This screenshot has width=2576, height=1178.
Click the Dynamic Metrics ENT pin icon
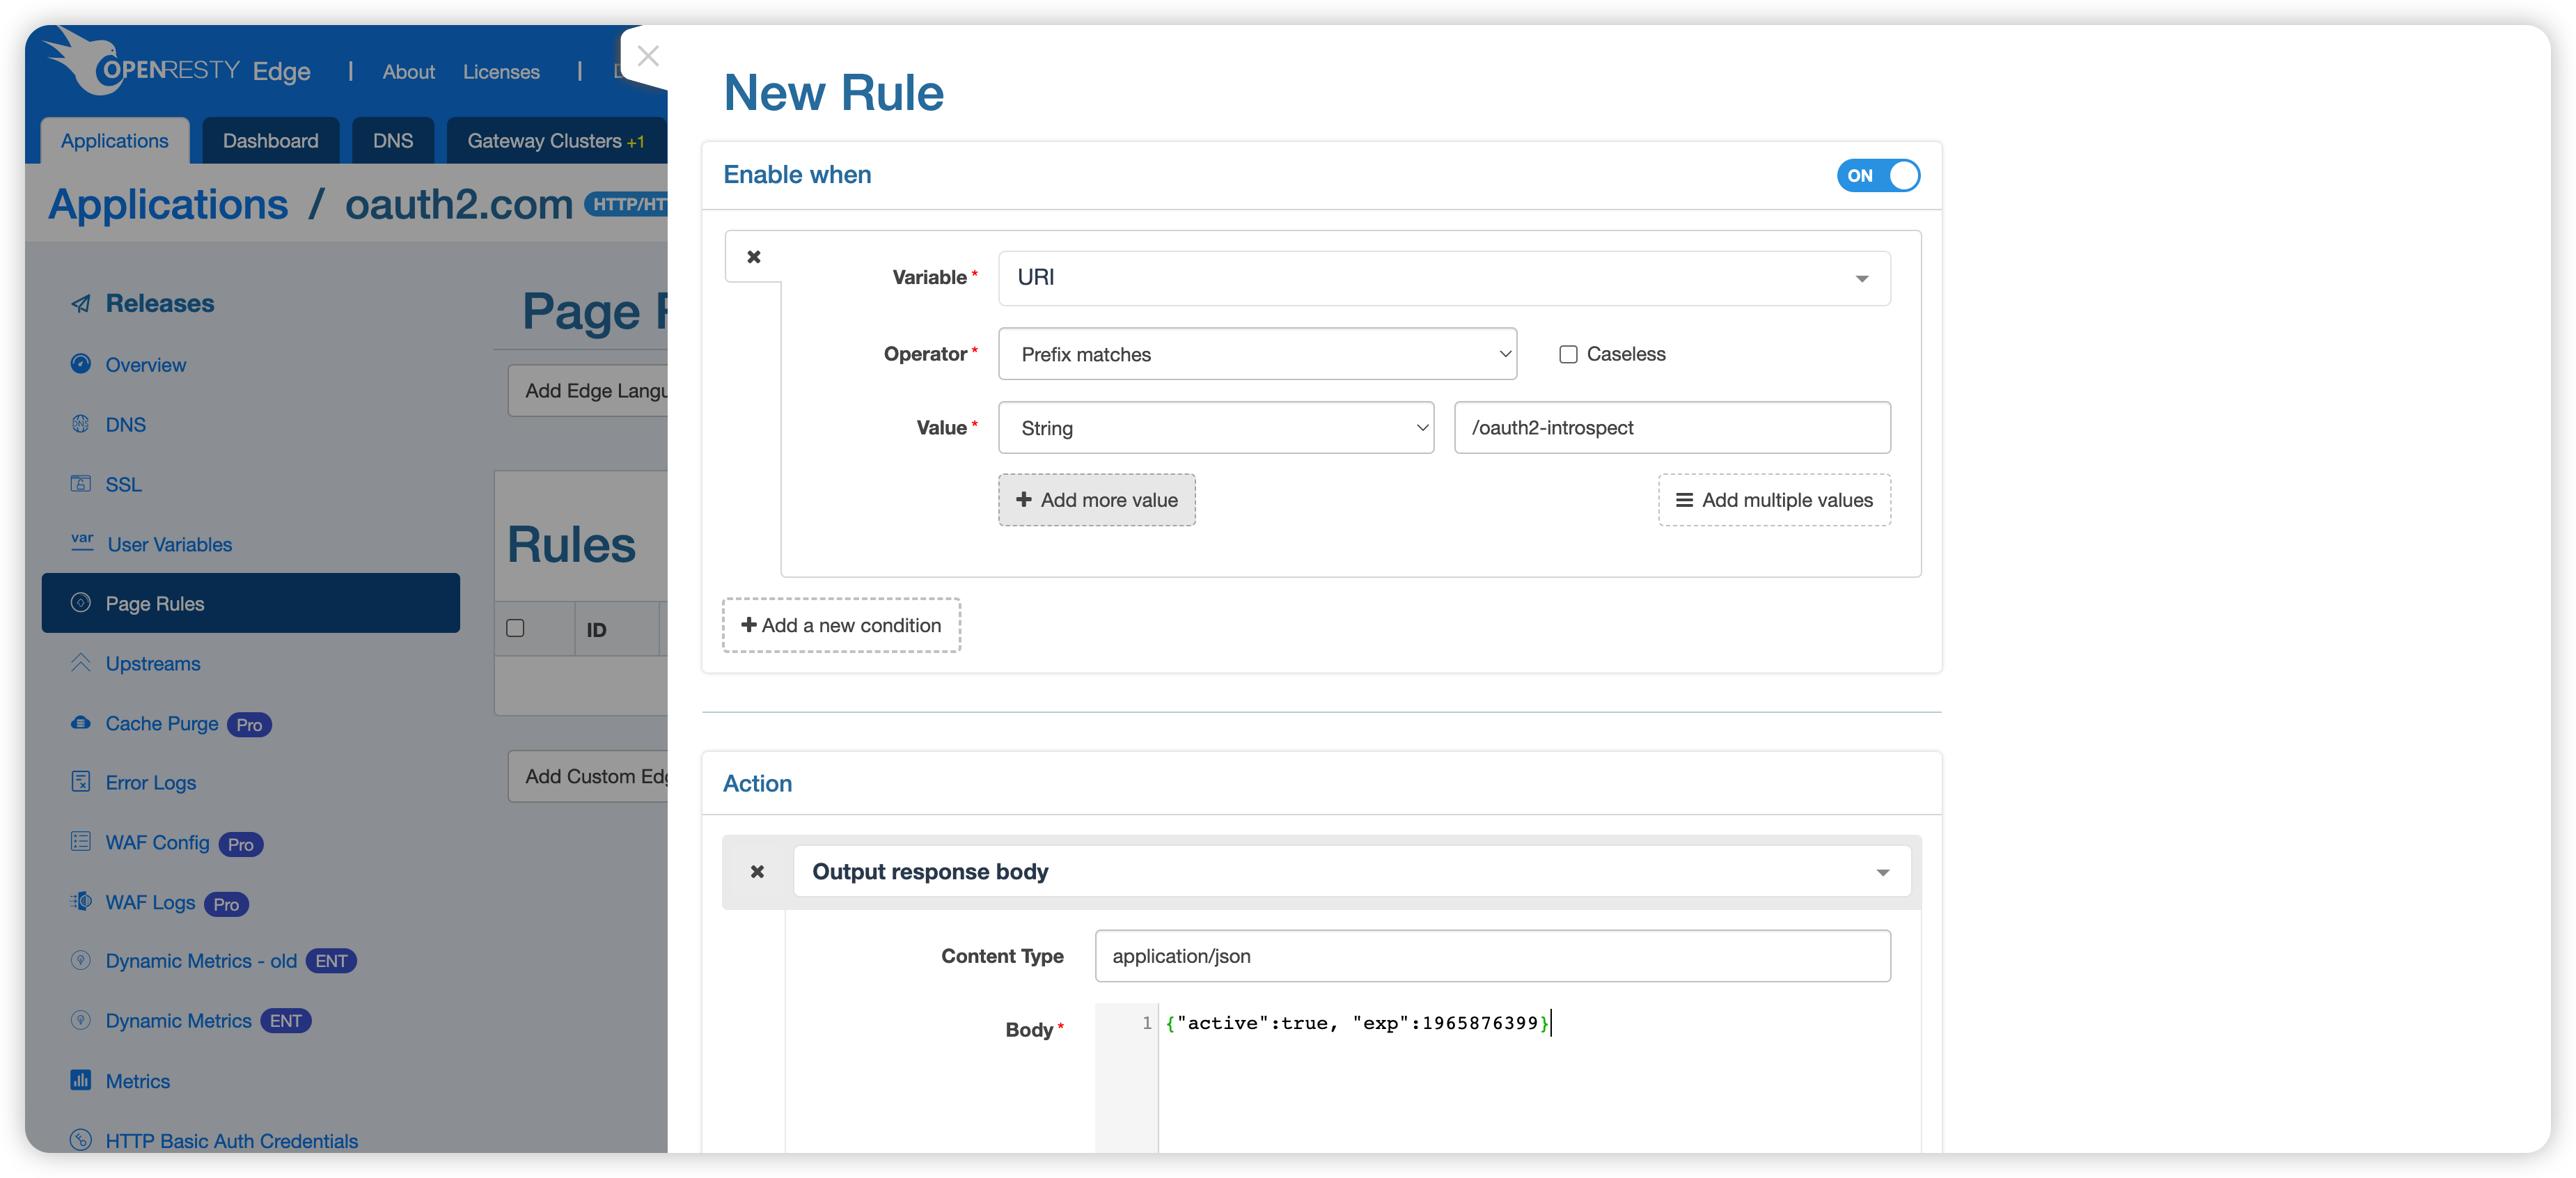point(81,1021)
